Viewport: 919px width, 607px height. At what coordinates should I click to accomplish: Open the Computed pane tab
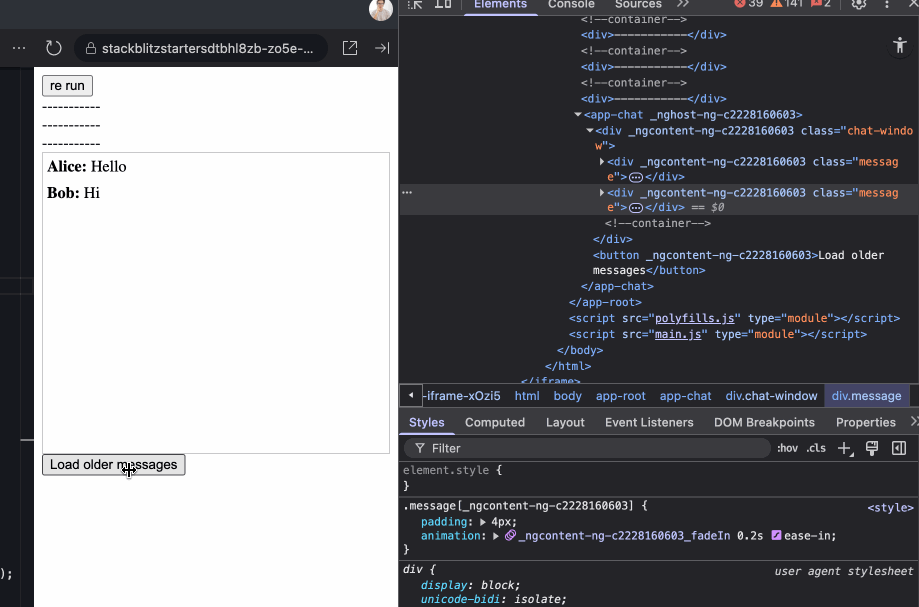click(x=495, y=422)
